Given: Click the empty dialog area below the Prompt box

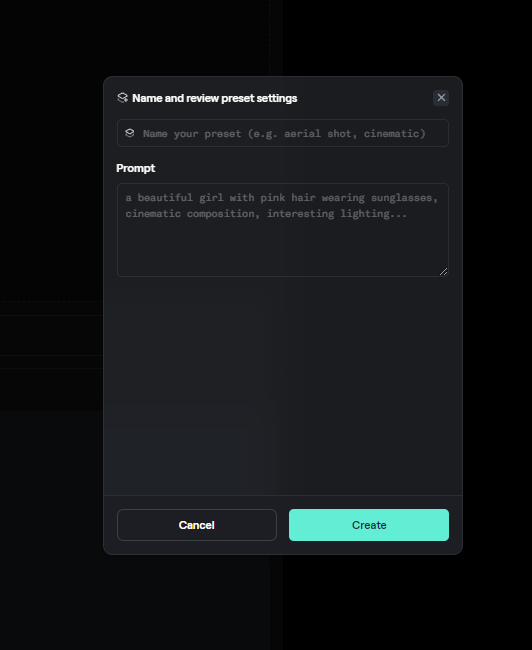Looking at the screenshot, I should point(283,386).
